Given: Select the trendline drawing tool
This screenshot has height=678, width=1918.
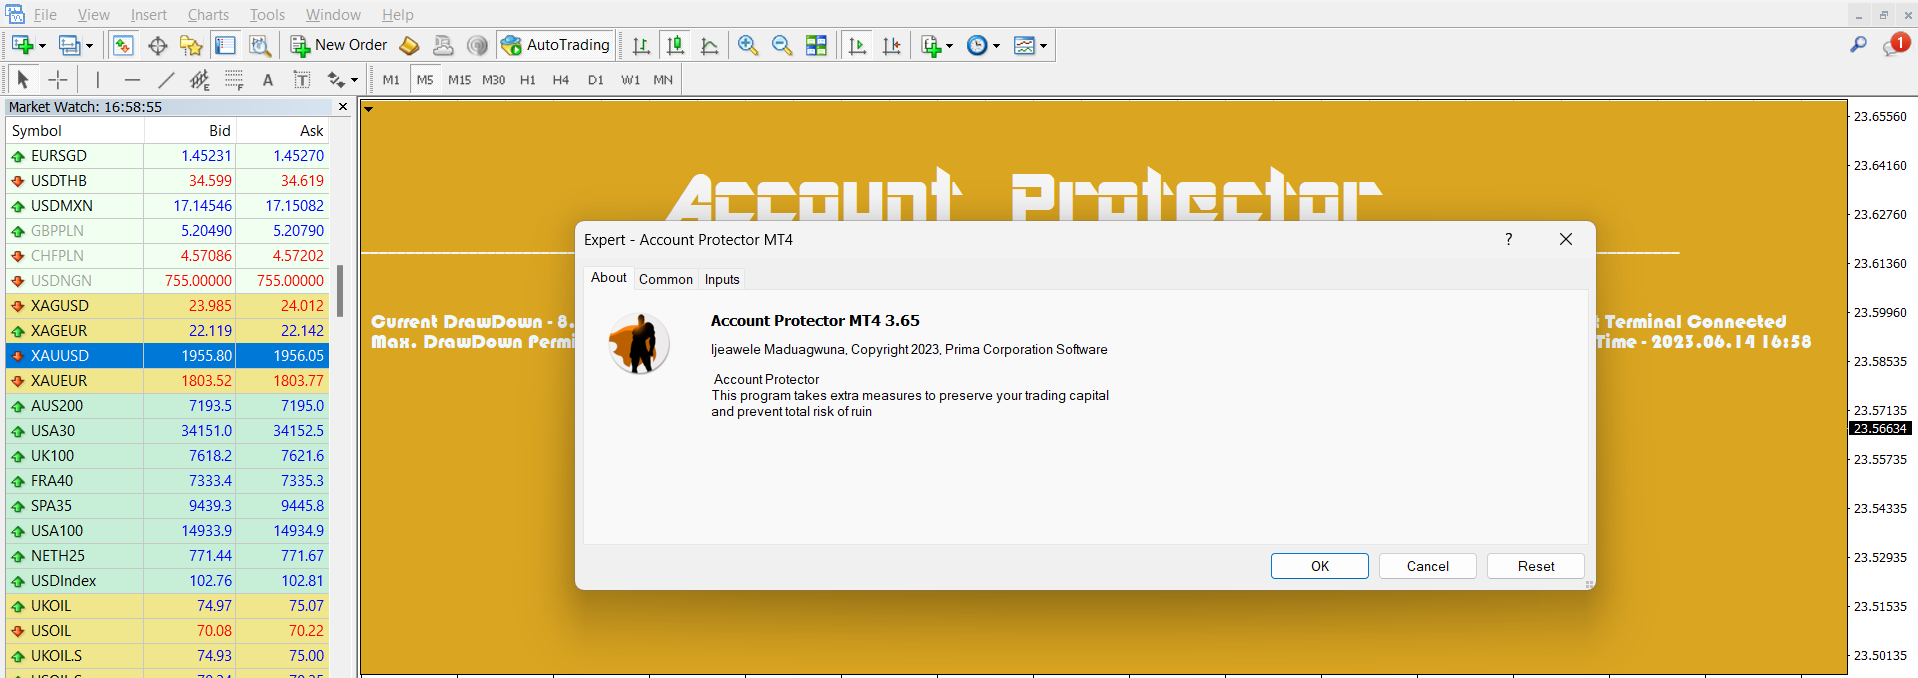Looking at the screenshot, I should (166, 80).
